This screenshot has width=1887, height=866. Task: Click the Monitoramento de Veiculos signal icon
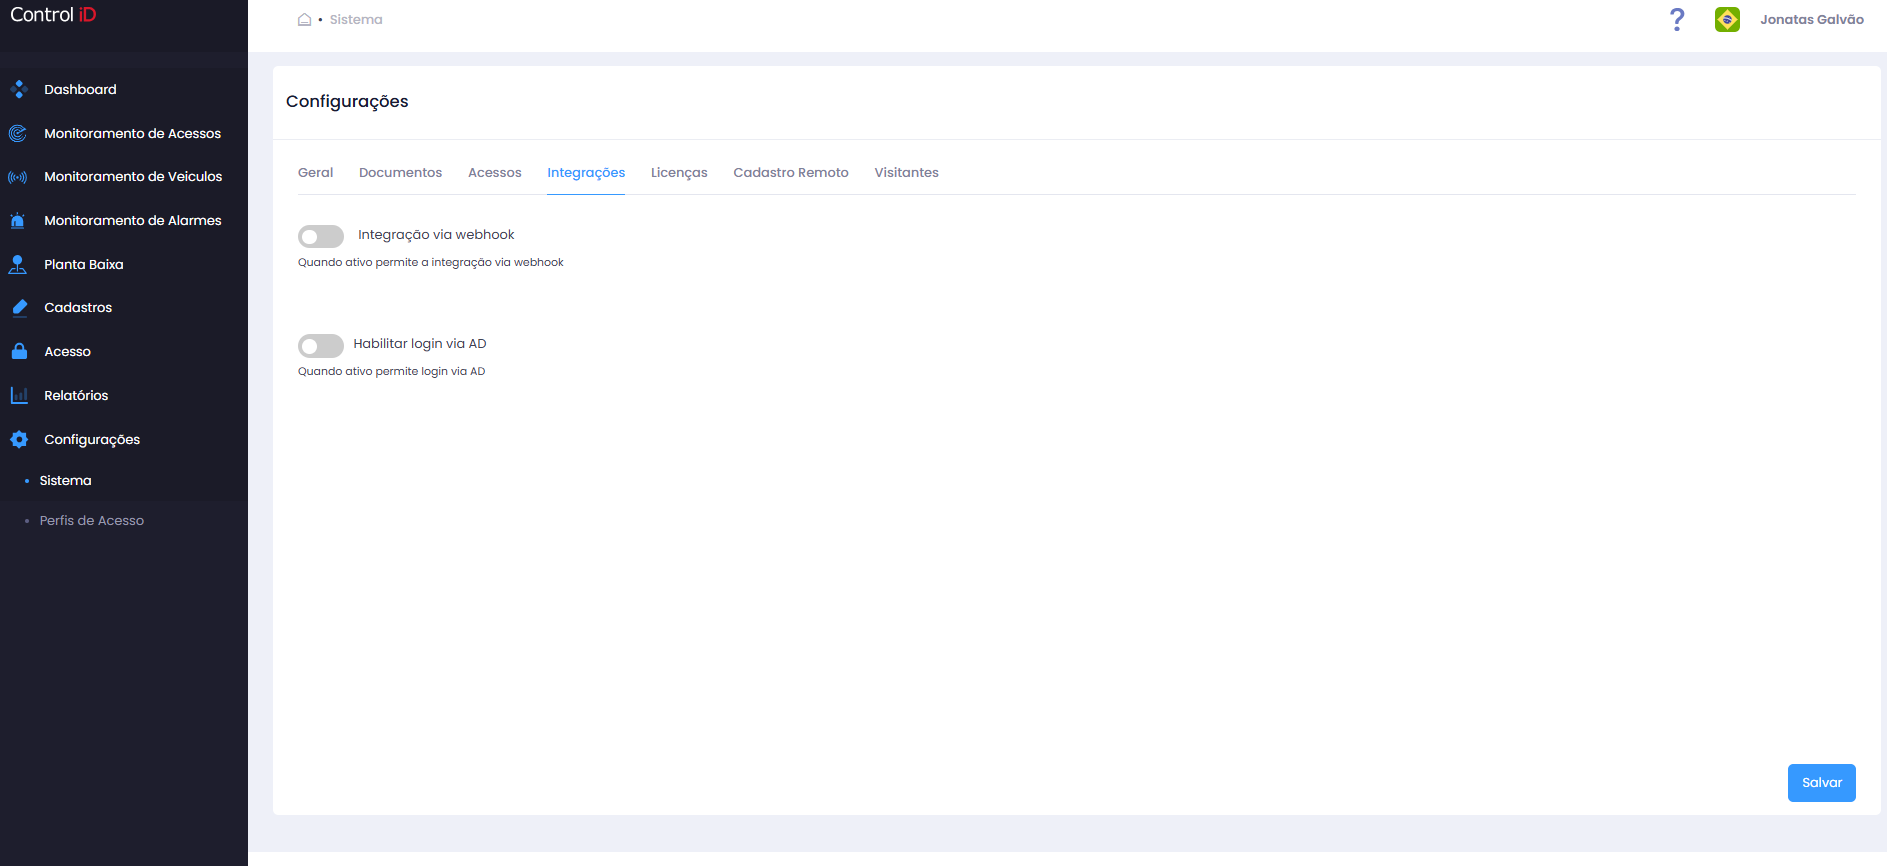pyautogui.click(x=18, y=177)
